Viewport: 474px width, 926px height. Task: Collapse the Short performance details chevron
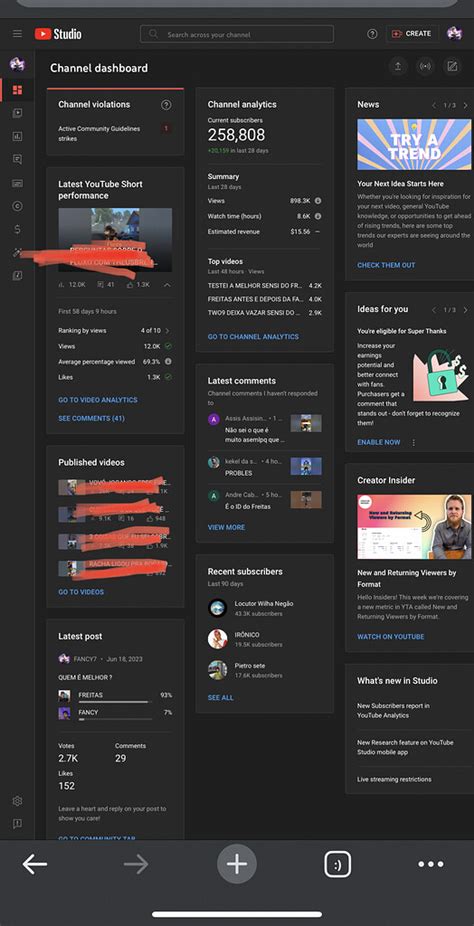[167, 285]
